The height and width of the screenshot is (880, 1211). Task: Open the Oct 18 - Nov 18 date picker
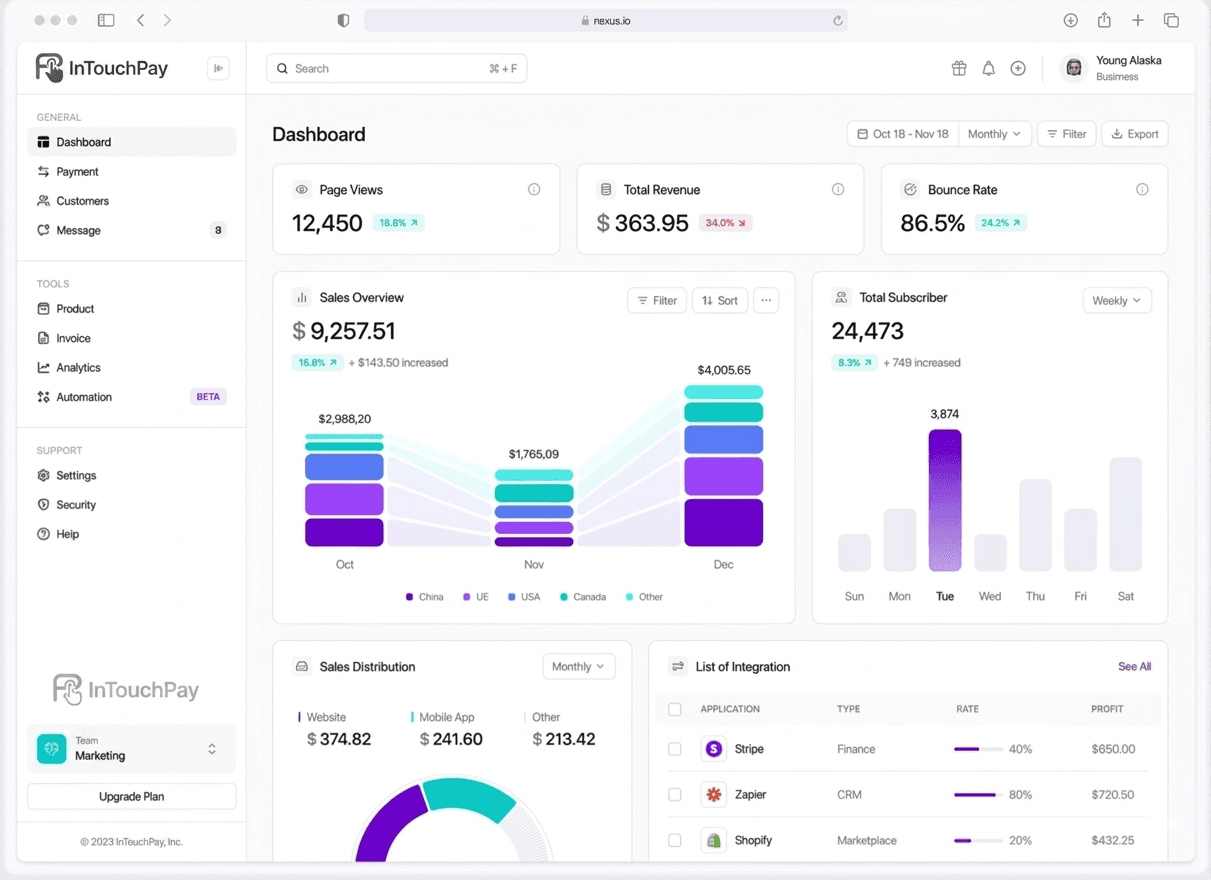click(x=903, y=134)
